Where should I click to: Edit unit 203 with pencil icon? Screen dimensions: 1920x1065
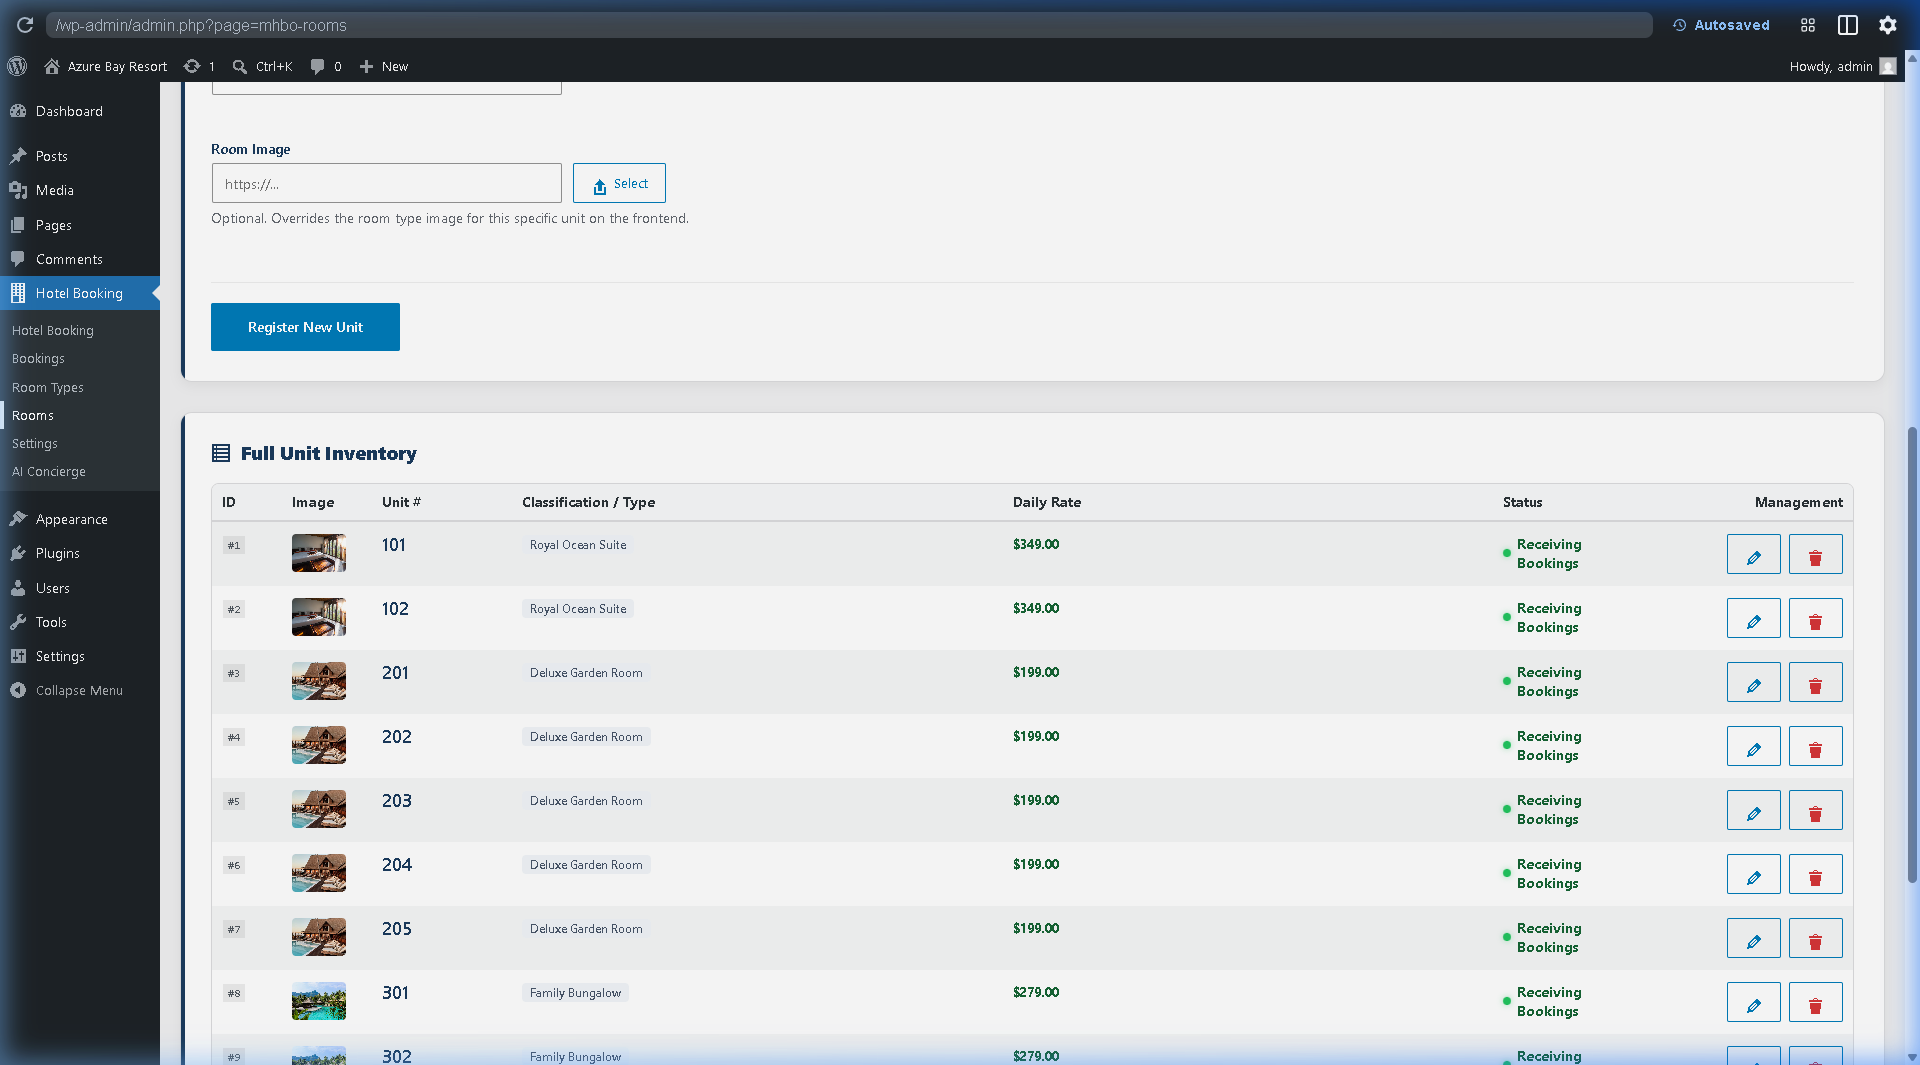tap(1753, 810)
